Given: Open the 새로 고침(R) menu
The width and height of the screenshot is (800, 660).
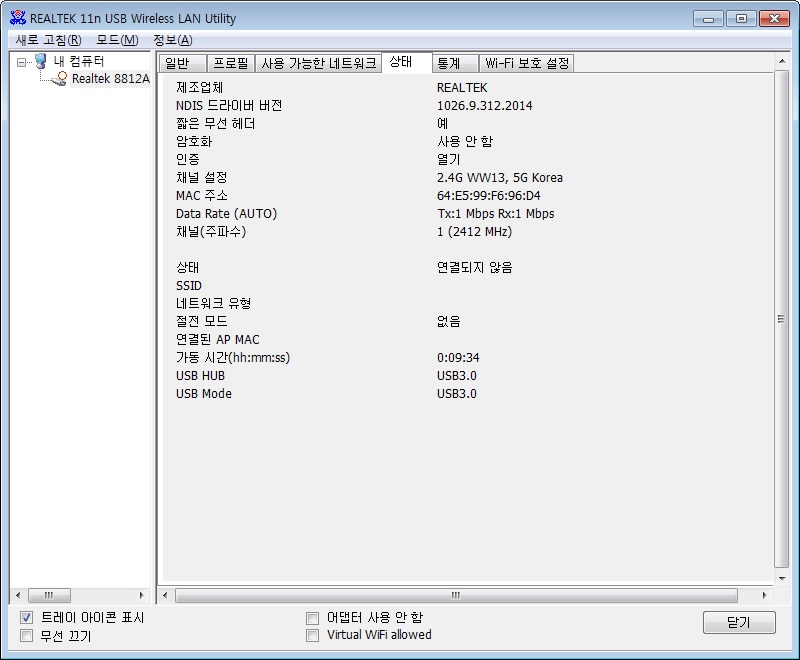Looking at the screenshot, I should point(48,40).
